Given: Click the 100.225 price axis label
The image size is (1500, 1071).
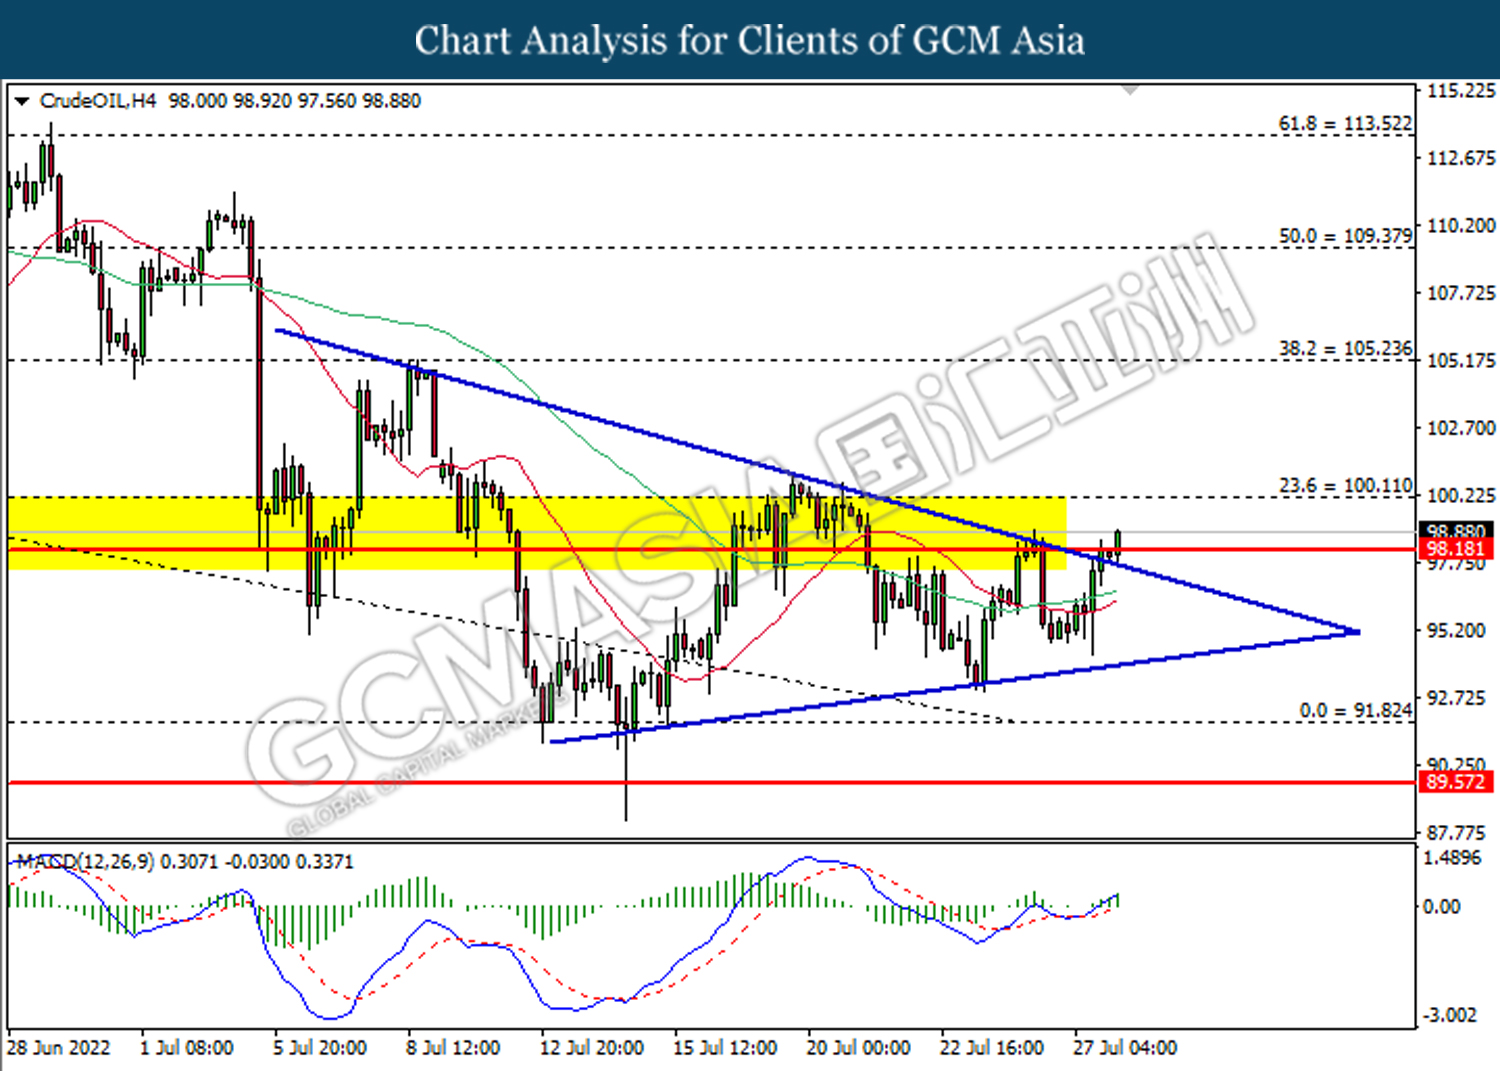Looking at the screenshot, I should point(1460,495).
